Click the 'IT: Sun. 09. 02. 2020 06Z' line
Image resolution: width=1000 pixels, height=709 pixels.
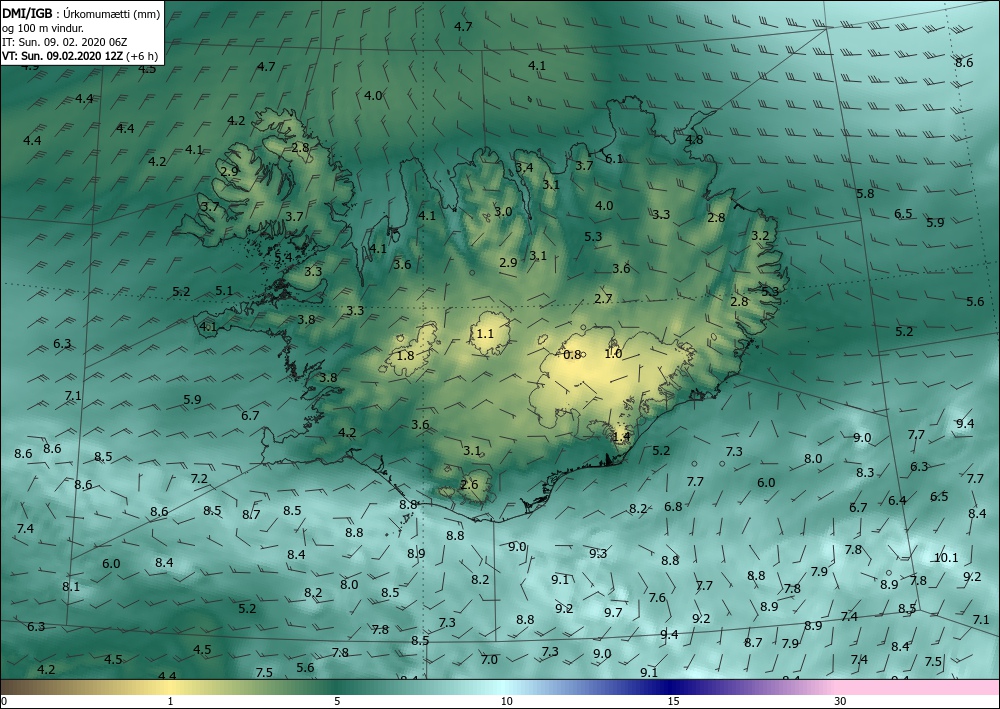(65, 42)
